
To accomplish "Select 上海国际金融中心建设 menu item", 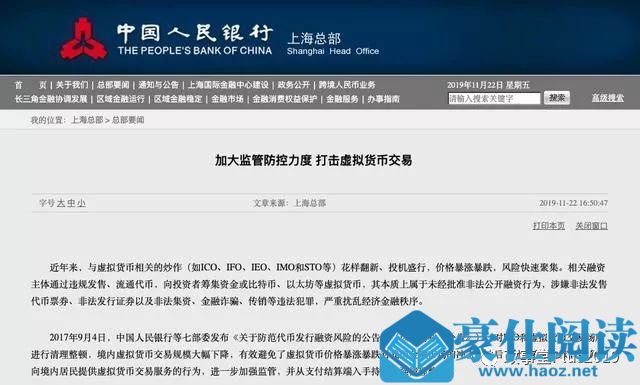I will [x=228, y=85].
